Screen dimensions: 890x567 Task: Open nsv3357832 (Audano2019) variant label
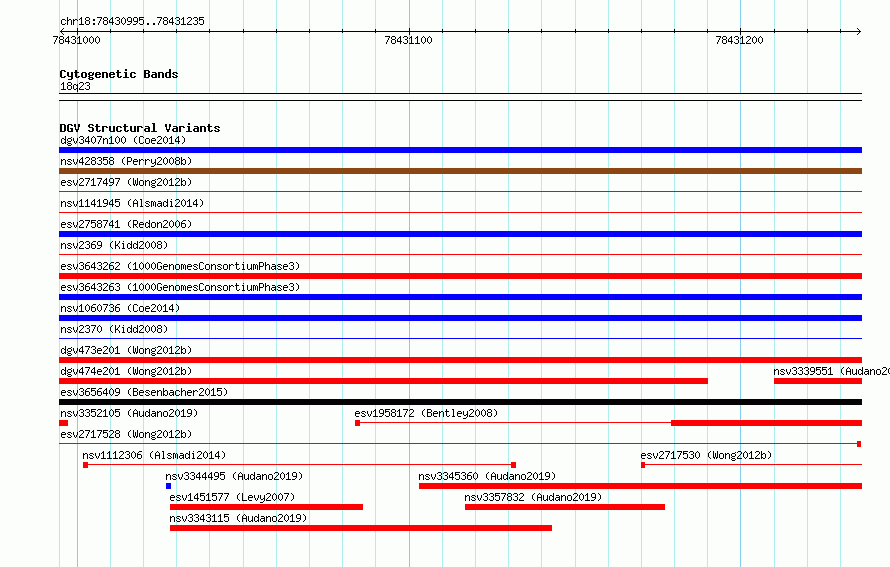pos(533,497)
